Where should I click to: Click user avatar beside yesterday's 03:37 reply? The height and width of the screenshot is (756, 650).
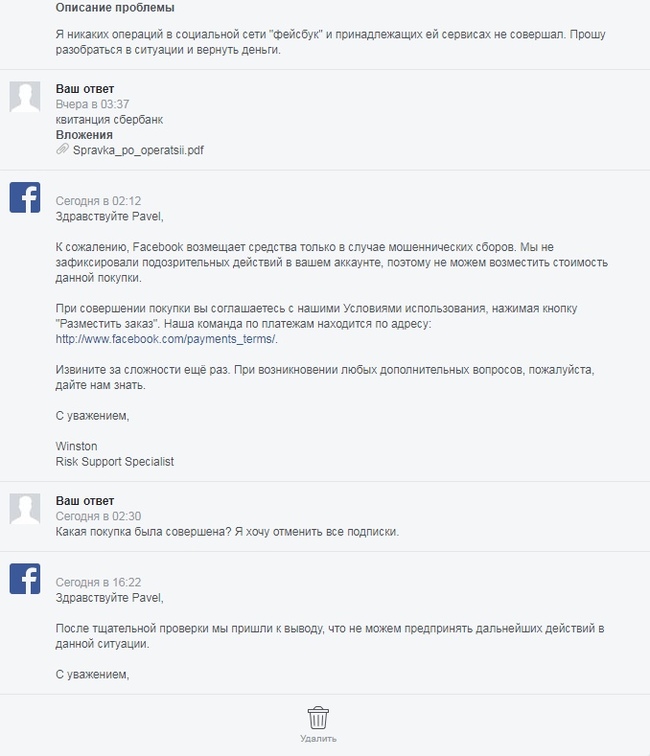pos(25,97)
